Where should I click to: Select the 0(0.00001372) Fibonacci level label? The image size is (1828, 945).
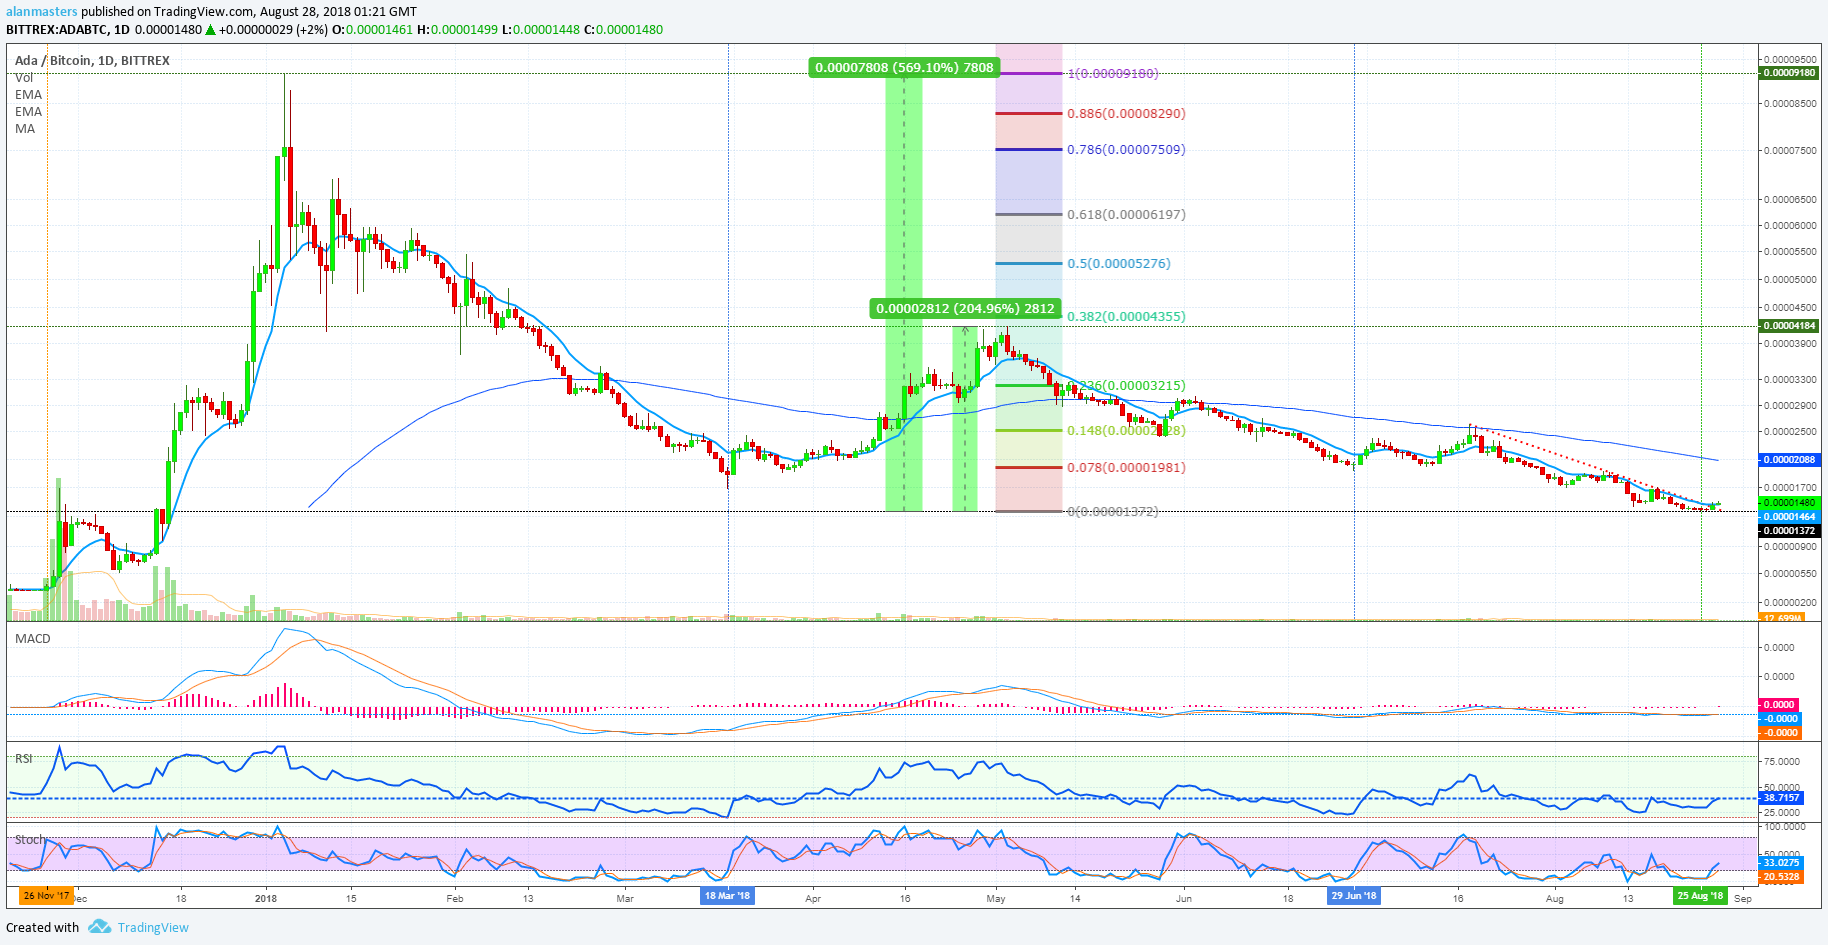(1112, 511)
